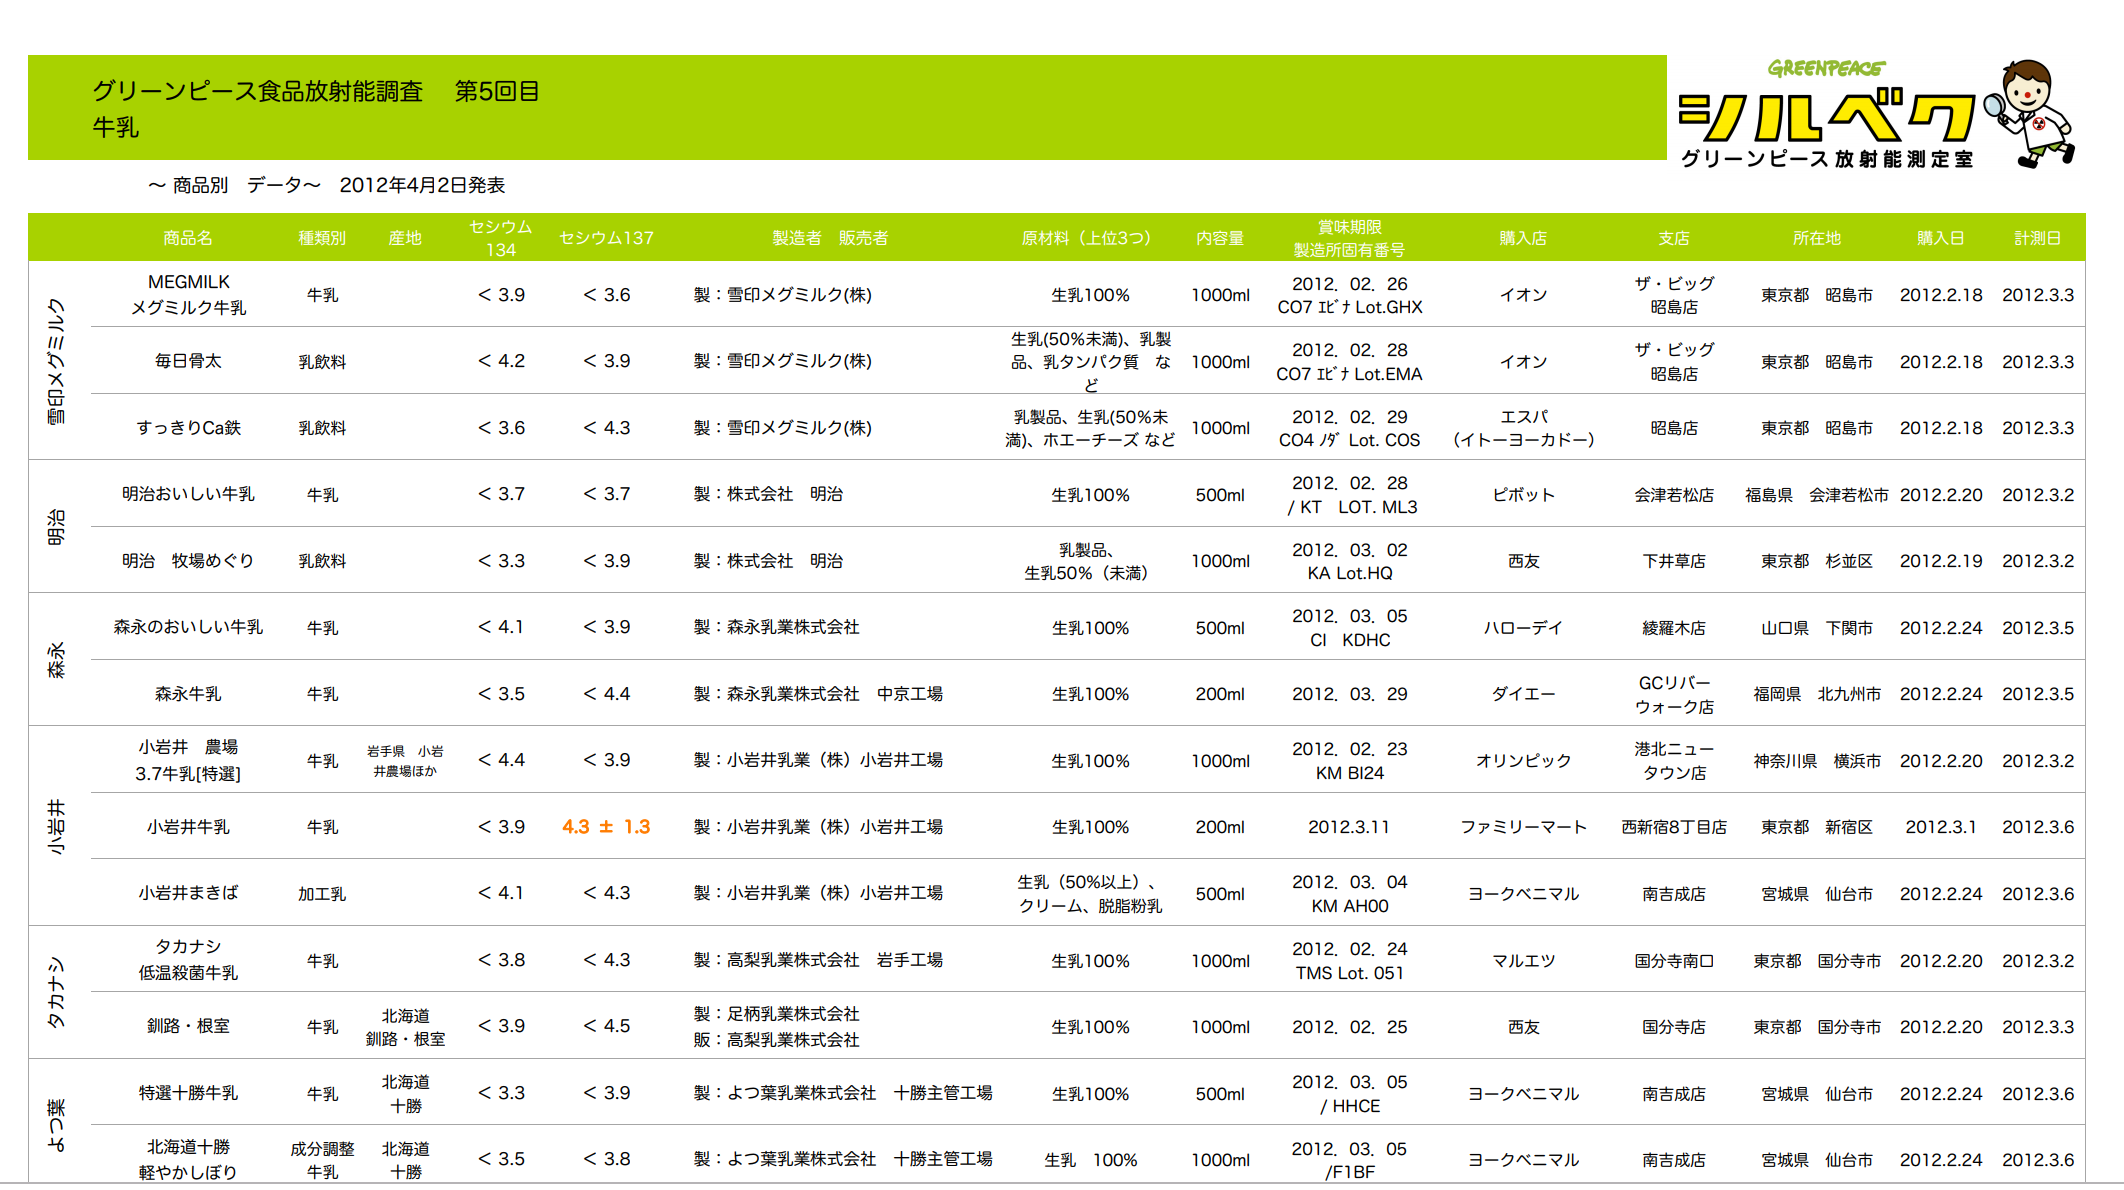Viewport: 2124px width, 1190px height.
Task: Click location 神奈川県 横浜市
Action: click(x=1817, y=761)
